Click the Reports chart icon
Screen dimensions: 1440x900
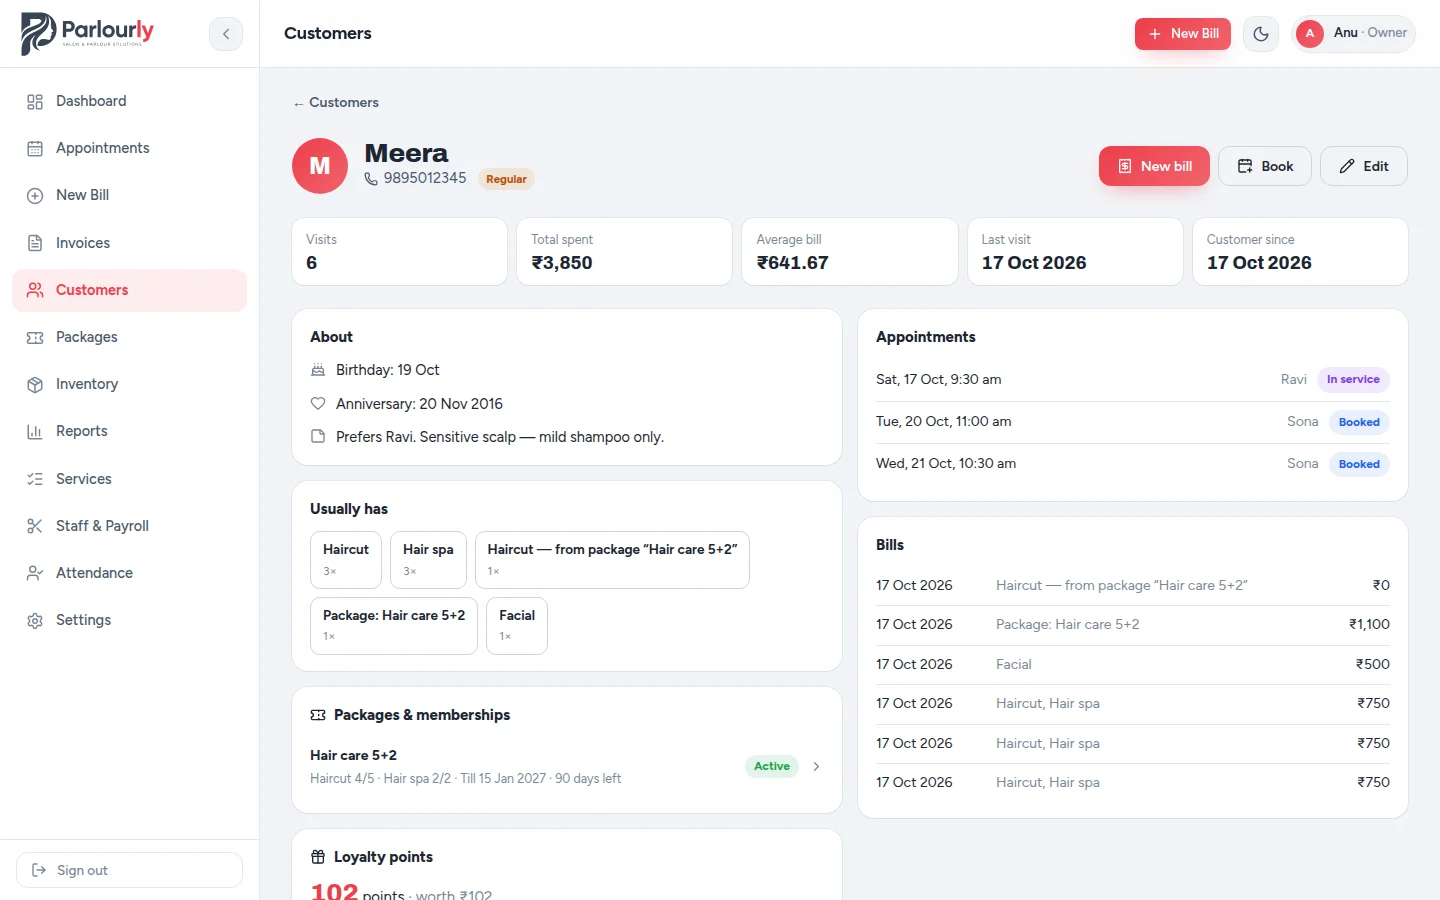[35, 431]
